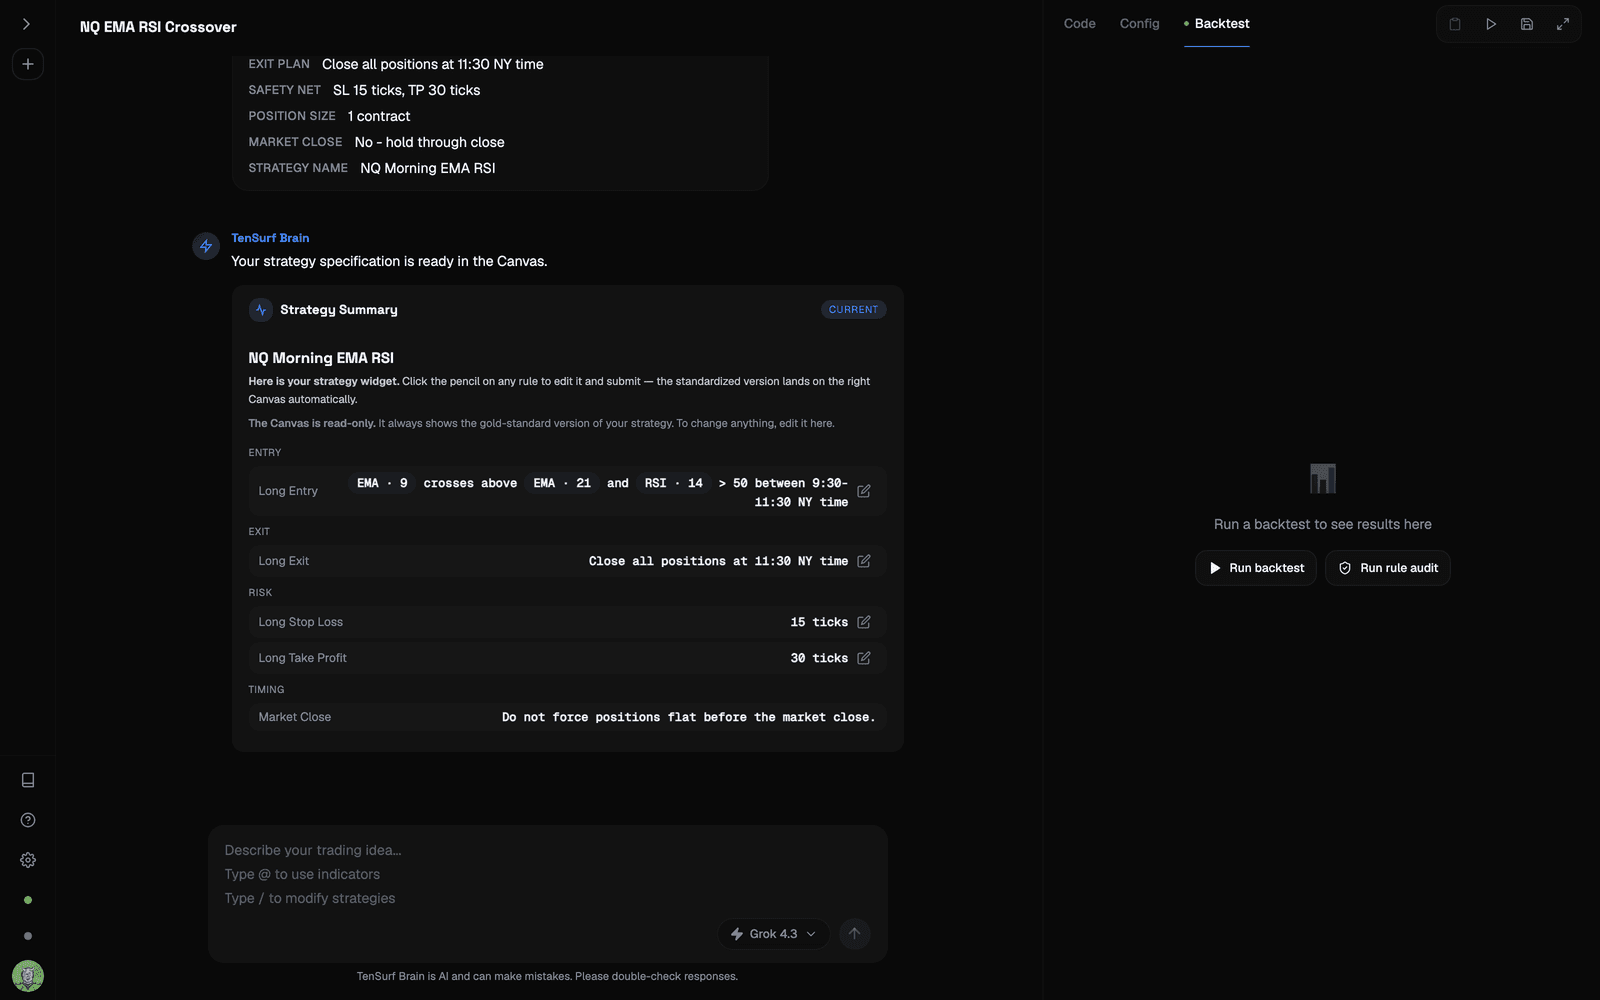
Task: Send message with the up-arrow button
Action: [854, 934]
